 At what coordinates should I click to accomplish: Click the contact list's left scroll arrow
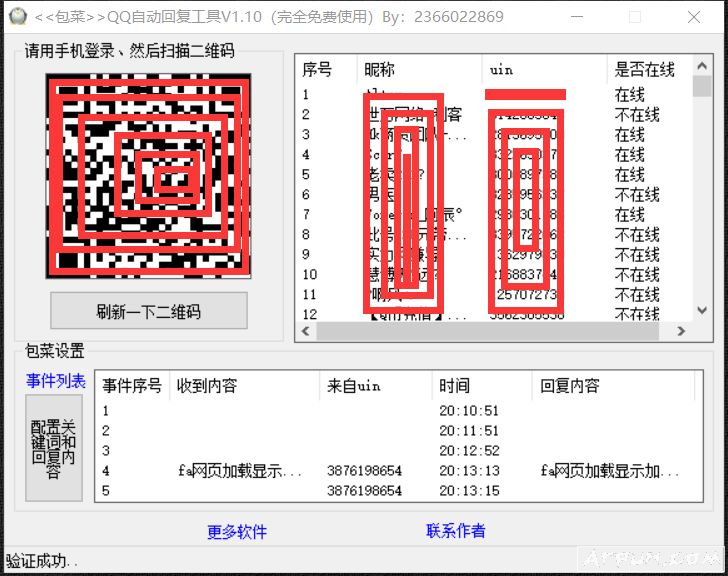306,331
